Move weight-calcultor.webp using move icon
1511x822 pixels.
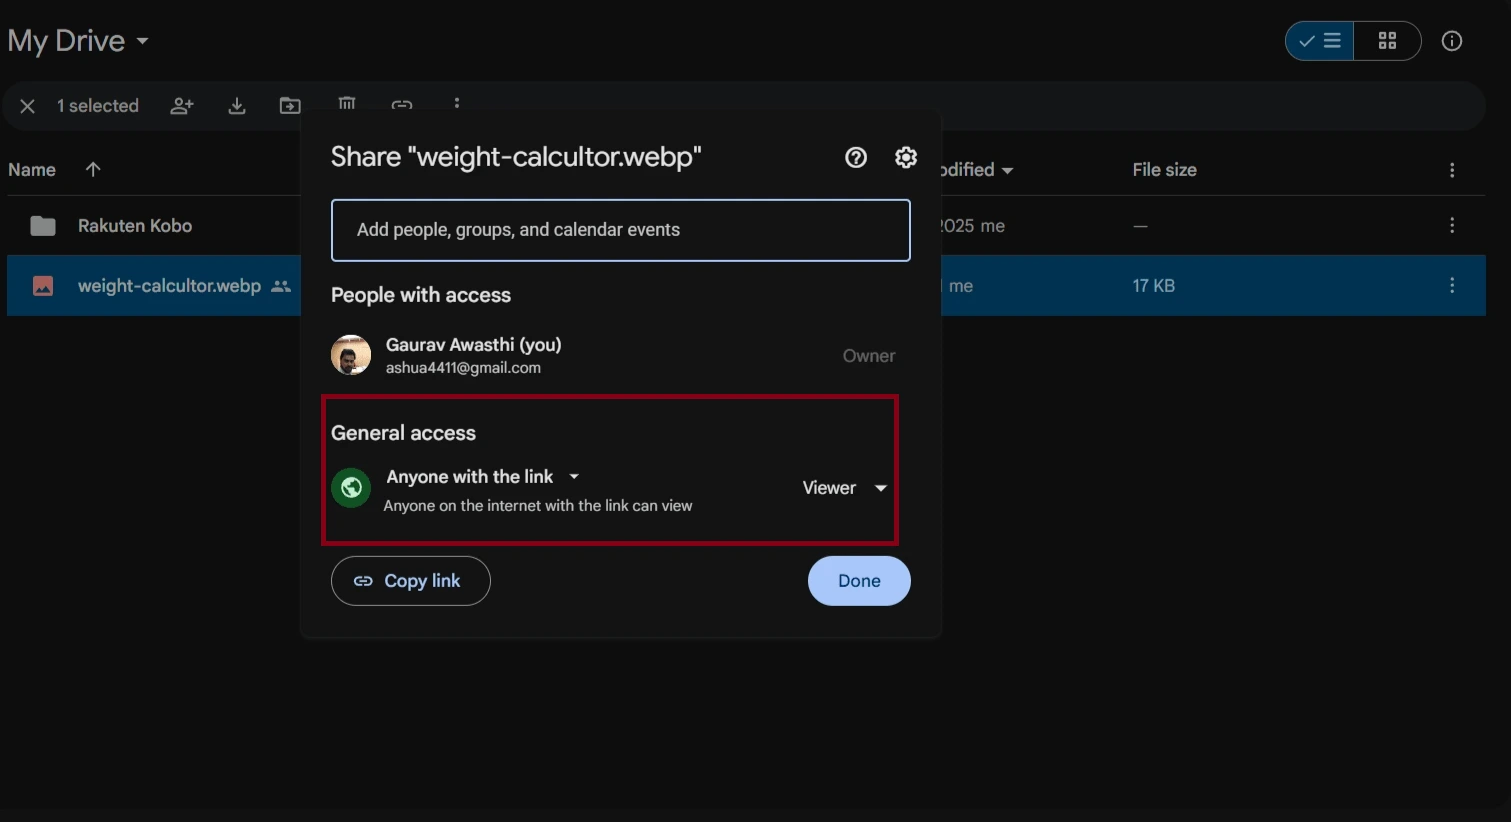click(290, 105)
